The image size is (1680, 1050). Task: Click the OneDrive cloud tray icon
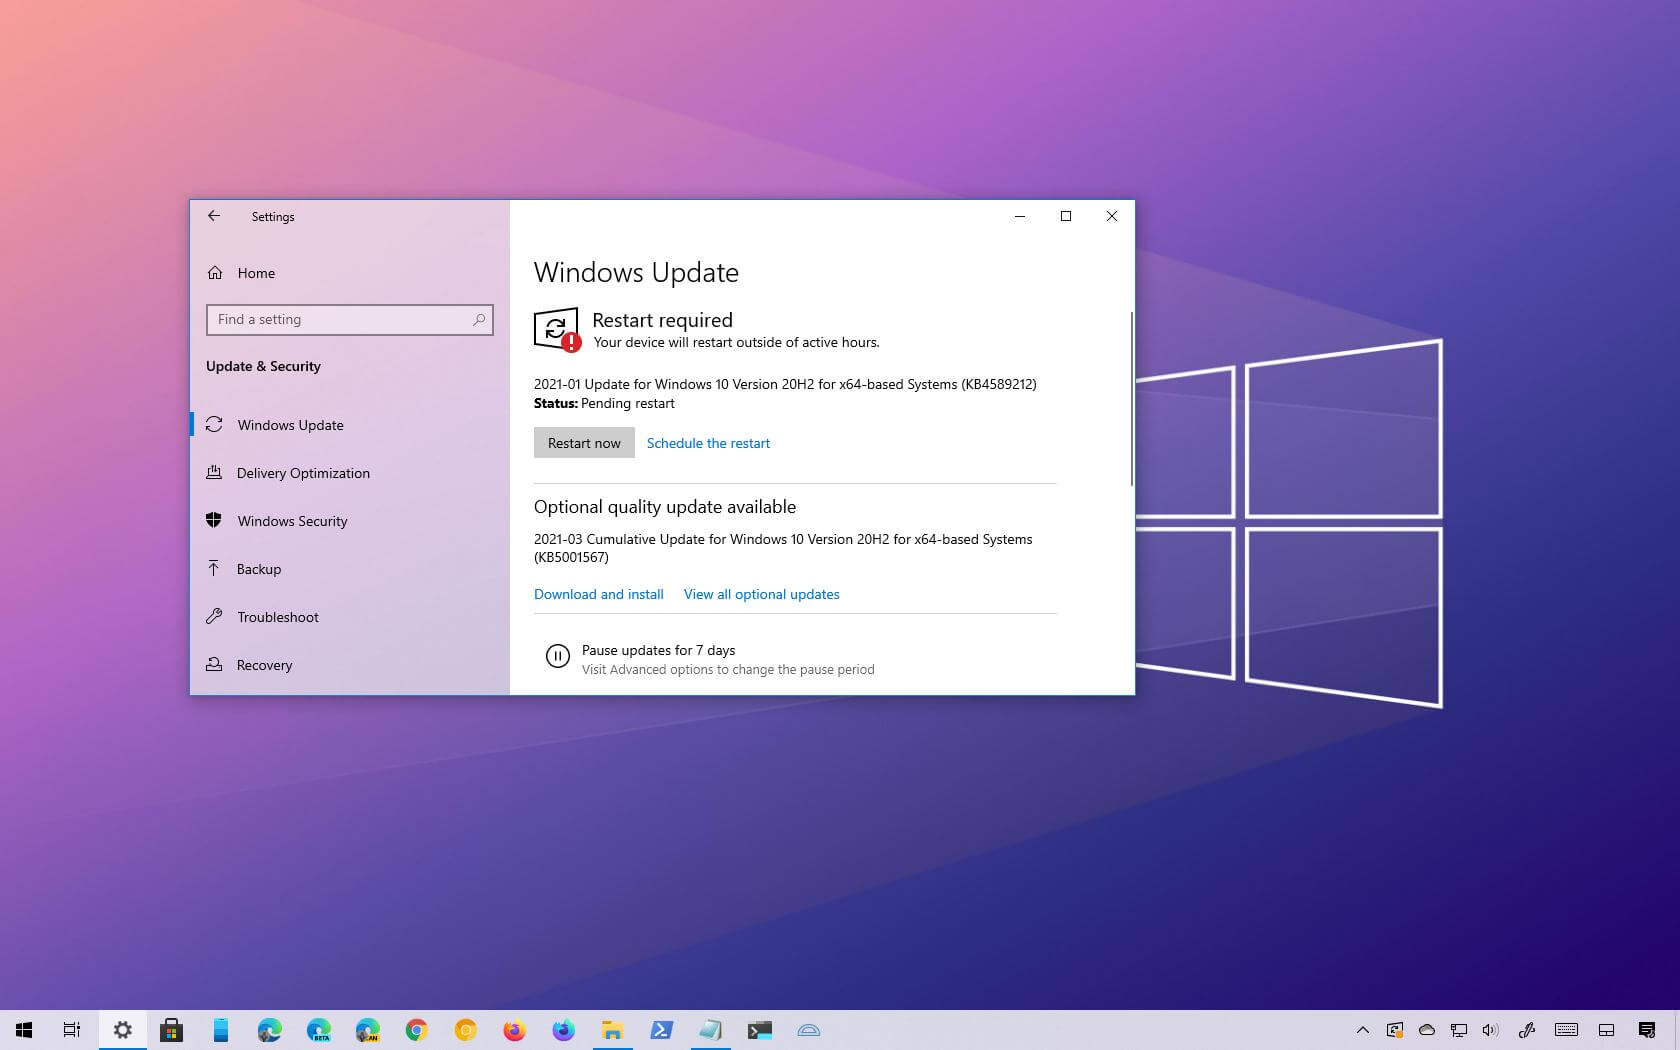[x=1427, y=1030]
